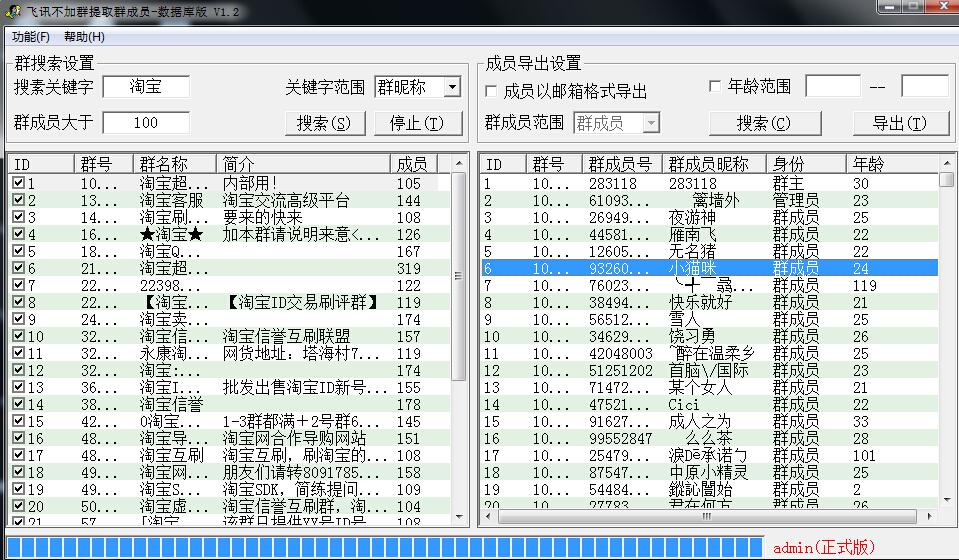Screen dimensions: 959x560
Task: Open the 帮助(H) menu
Action: [84, 37]
